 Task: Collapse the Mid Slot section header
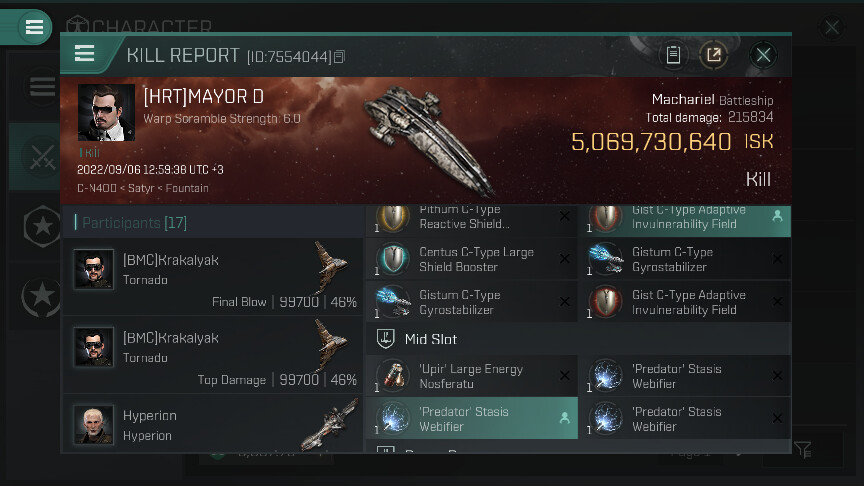click(578, 339)
